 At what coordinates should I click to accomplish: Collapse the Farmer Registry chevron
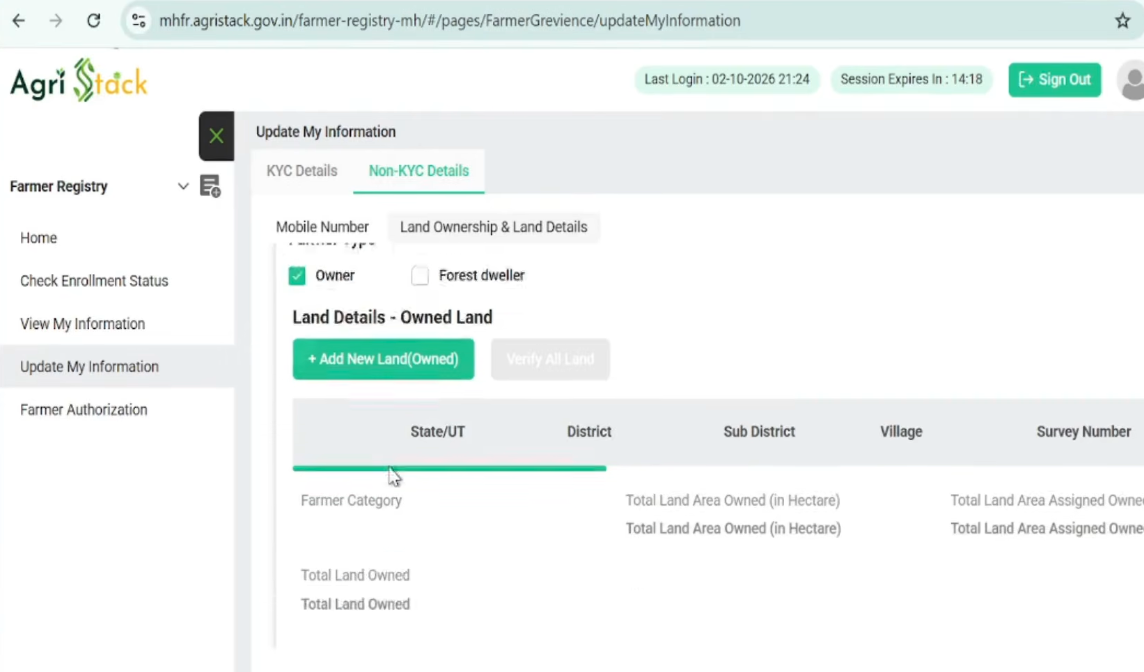(x=183, y=186)
